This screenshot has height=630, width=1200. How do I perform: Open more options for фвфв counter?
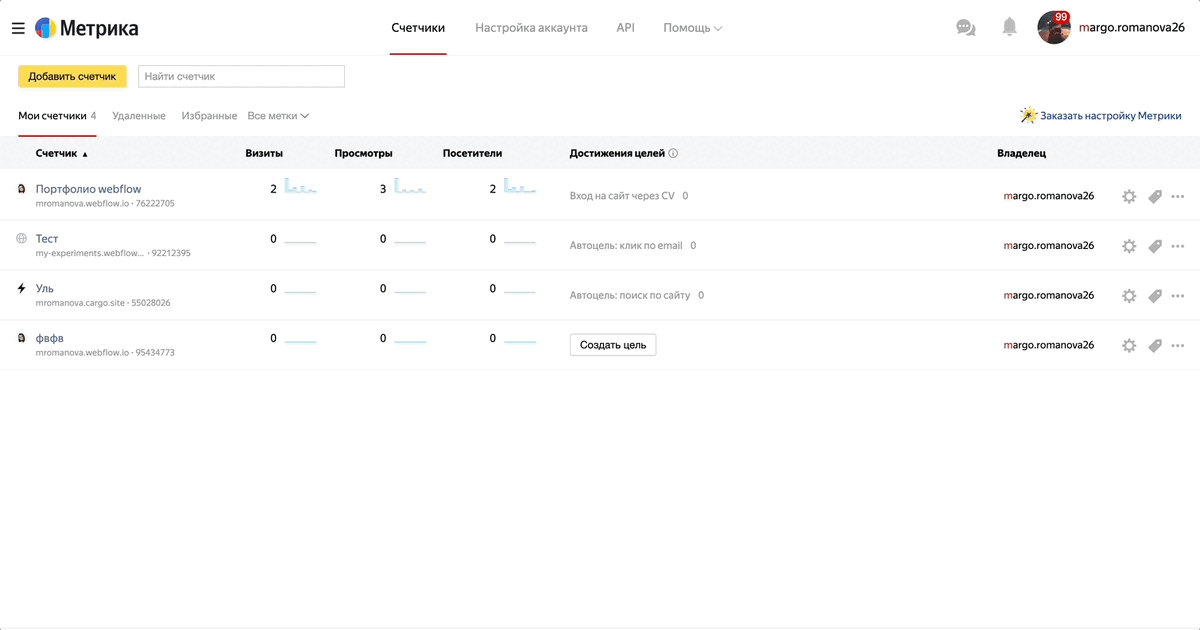(x=1178, y=346)
